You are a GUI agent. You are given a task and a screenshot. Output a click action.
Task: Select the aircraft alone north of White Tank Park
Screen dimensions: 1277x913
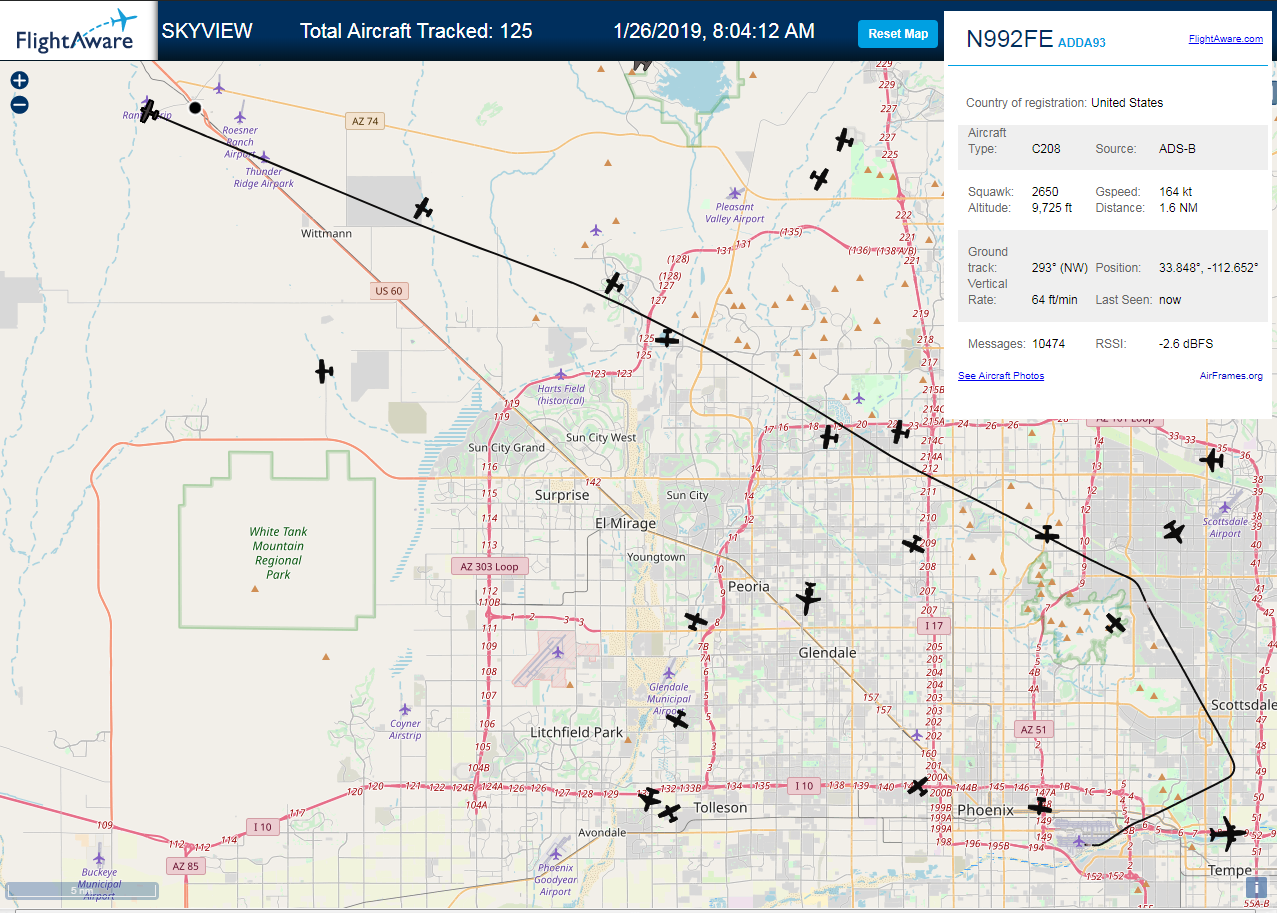tap(324, 372)
